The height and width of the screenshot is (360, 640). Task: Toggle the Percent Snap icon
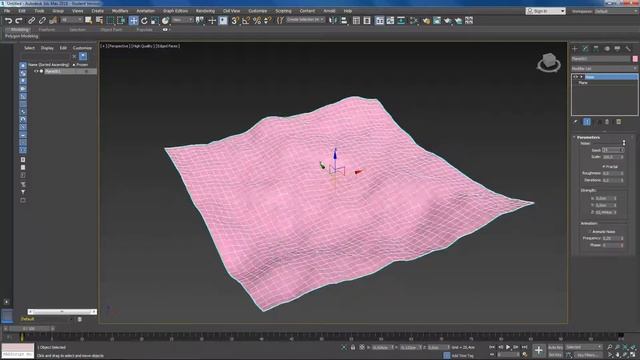pyautogui.click(x=257, y=20)
